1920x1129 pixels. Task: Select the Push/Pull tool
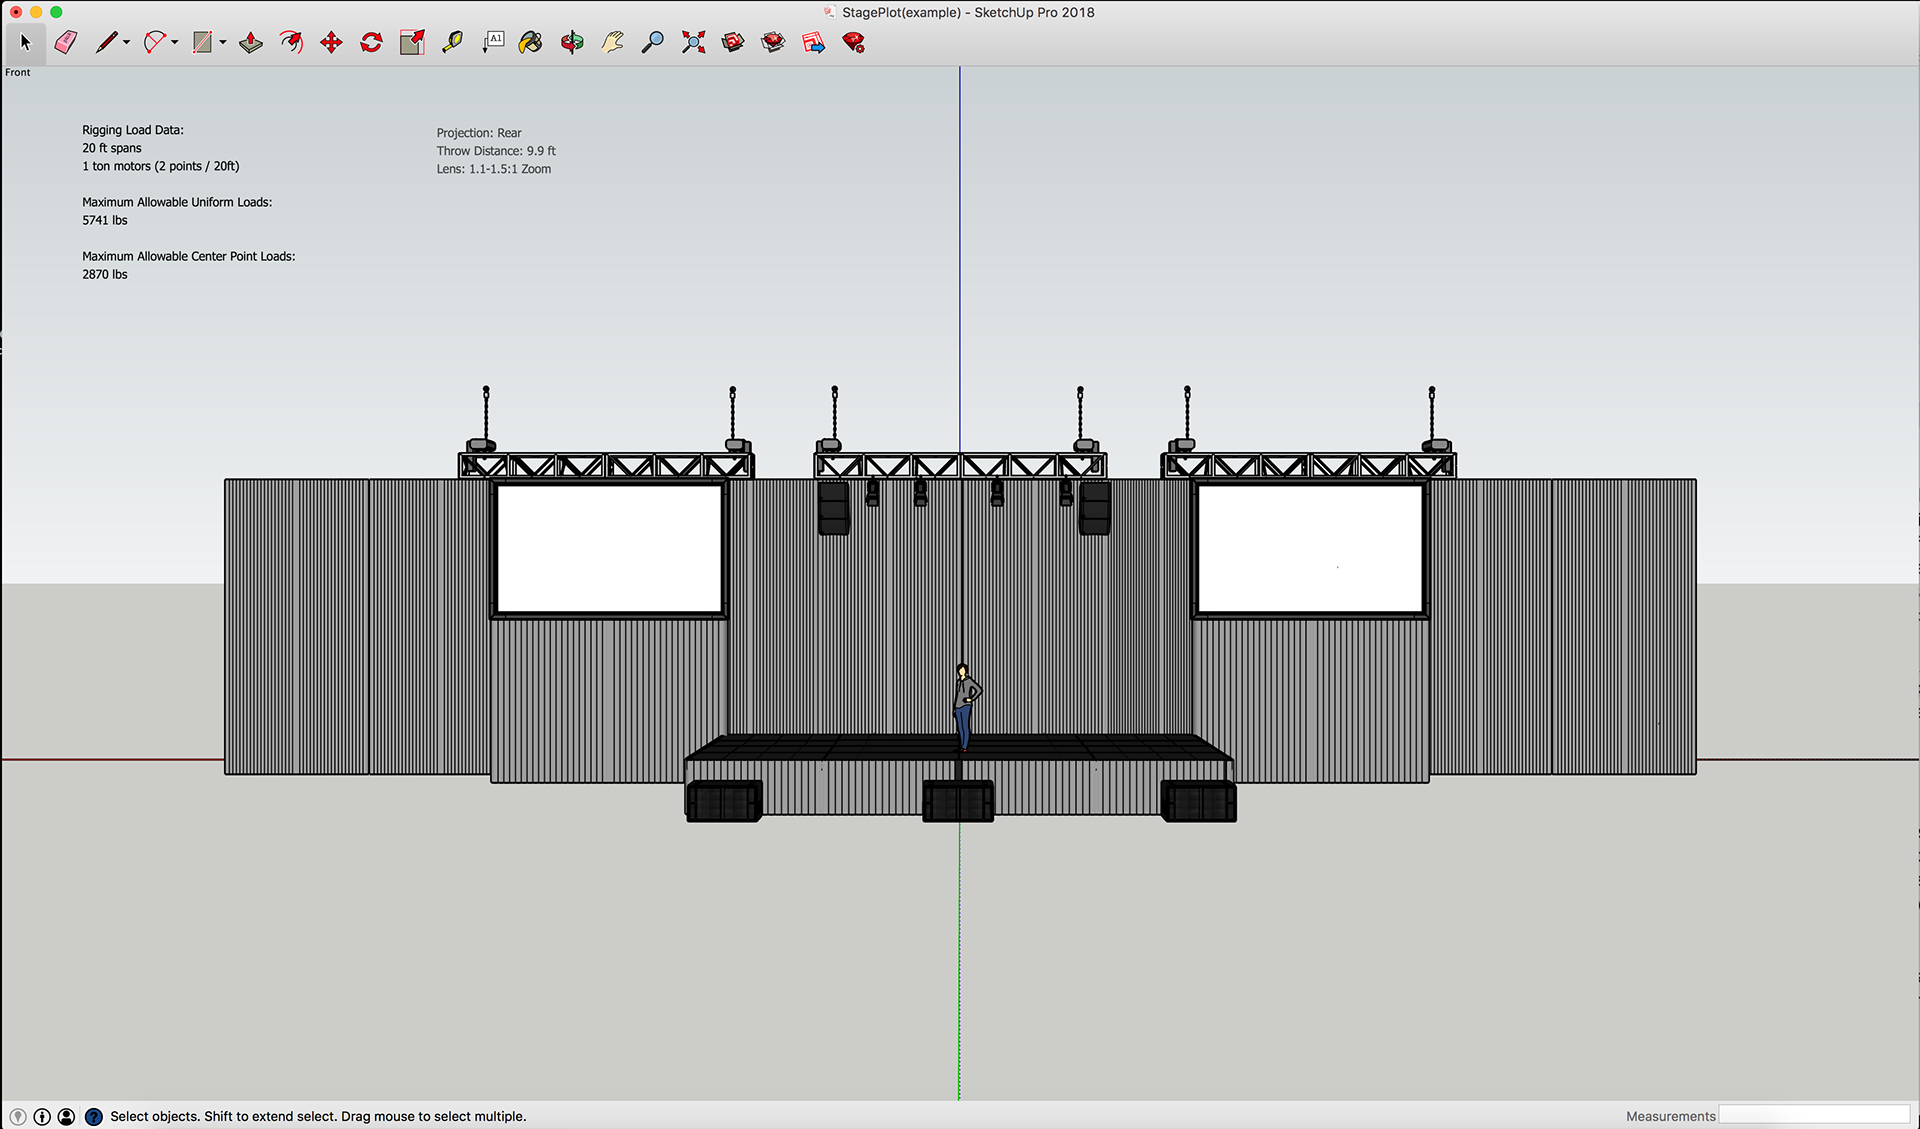pyautogui.click(x=251, y=42)
